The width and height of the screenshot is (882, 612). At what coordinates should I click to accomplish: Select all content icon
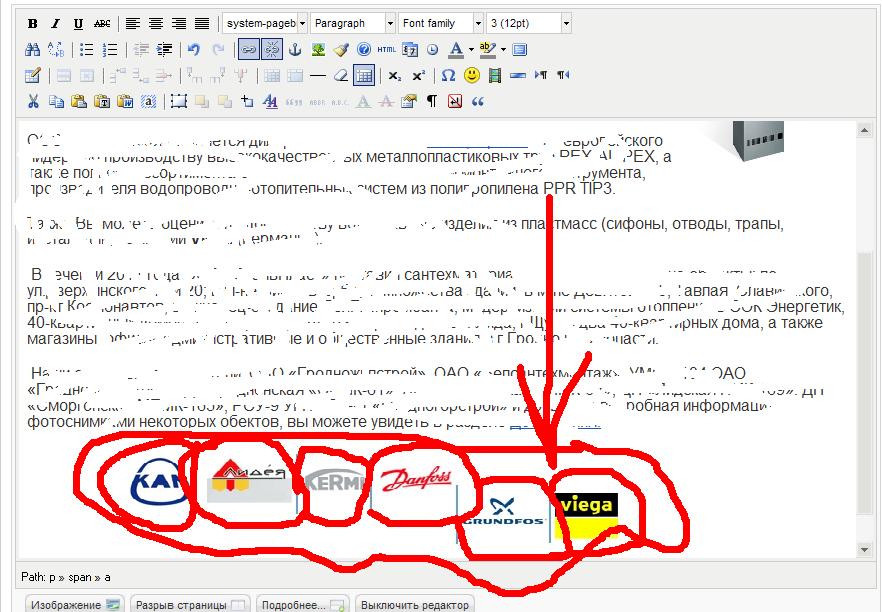click(148, 101)
